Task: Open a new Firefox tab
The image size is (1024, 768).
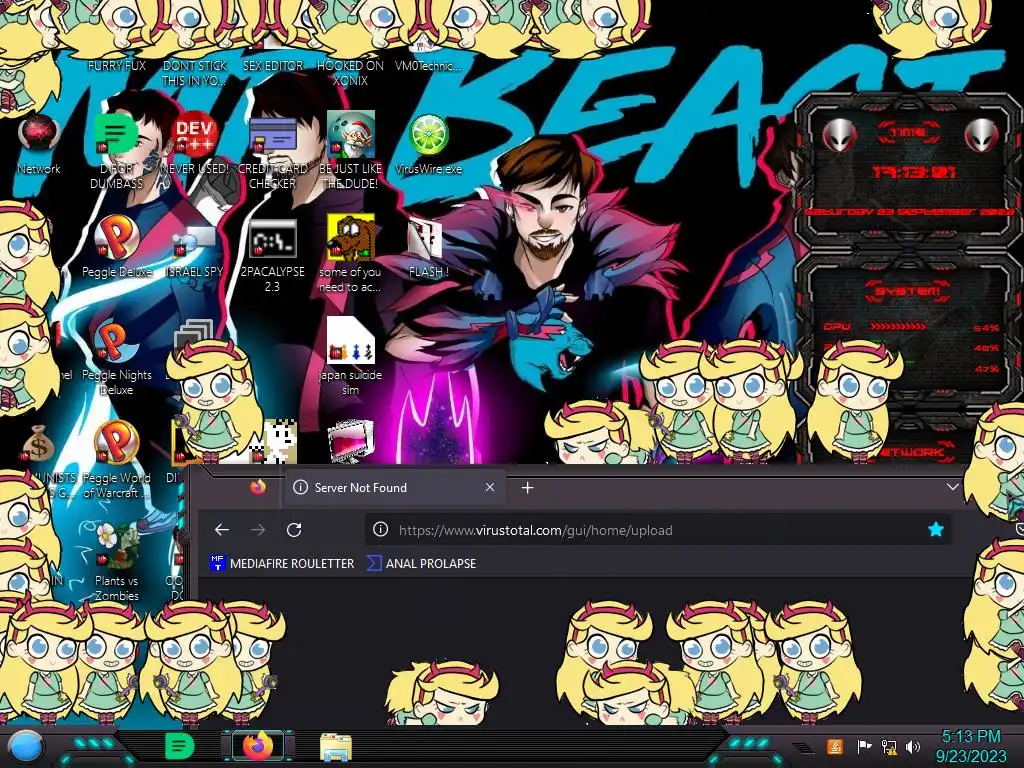Action: (528, 487)
